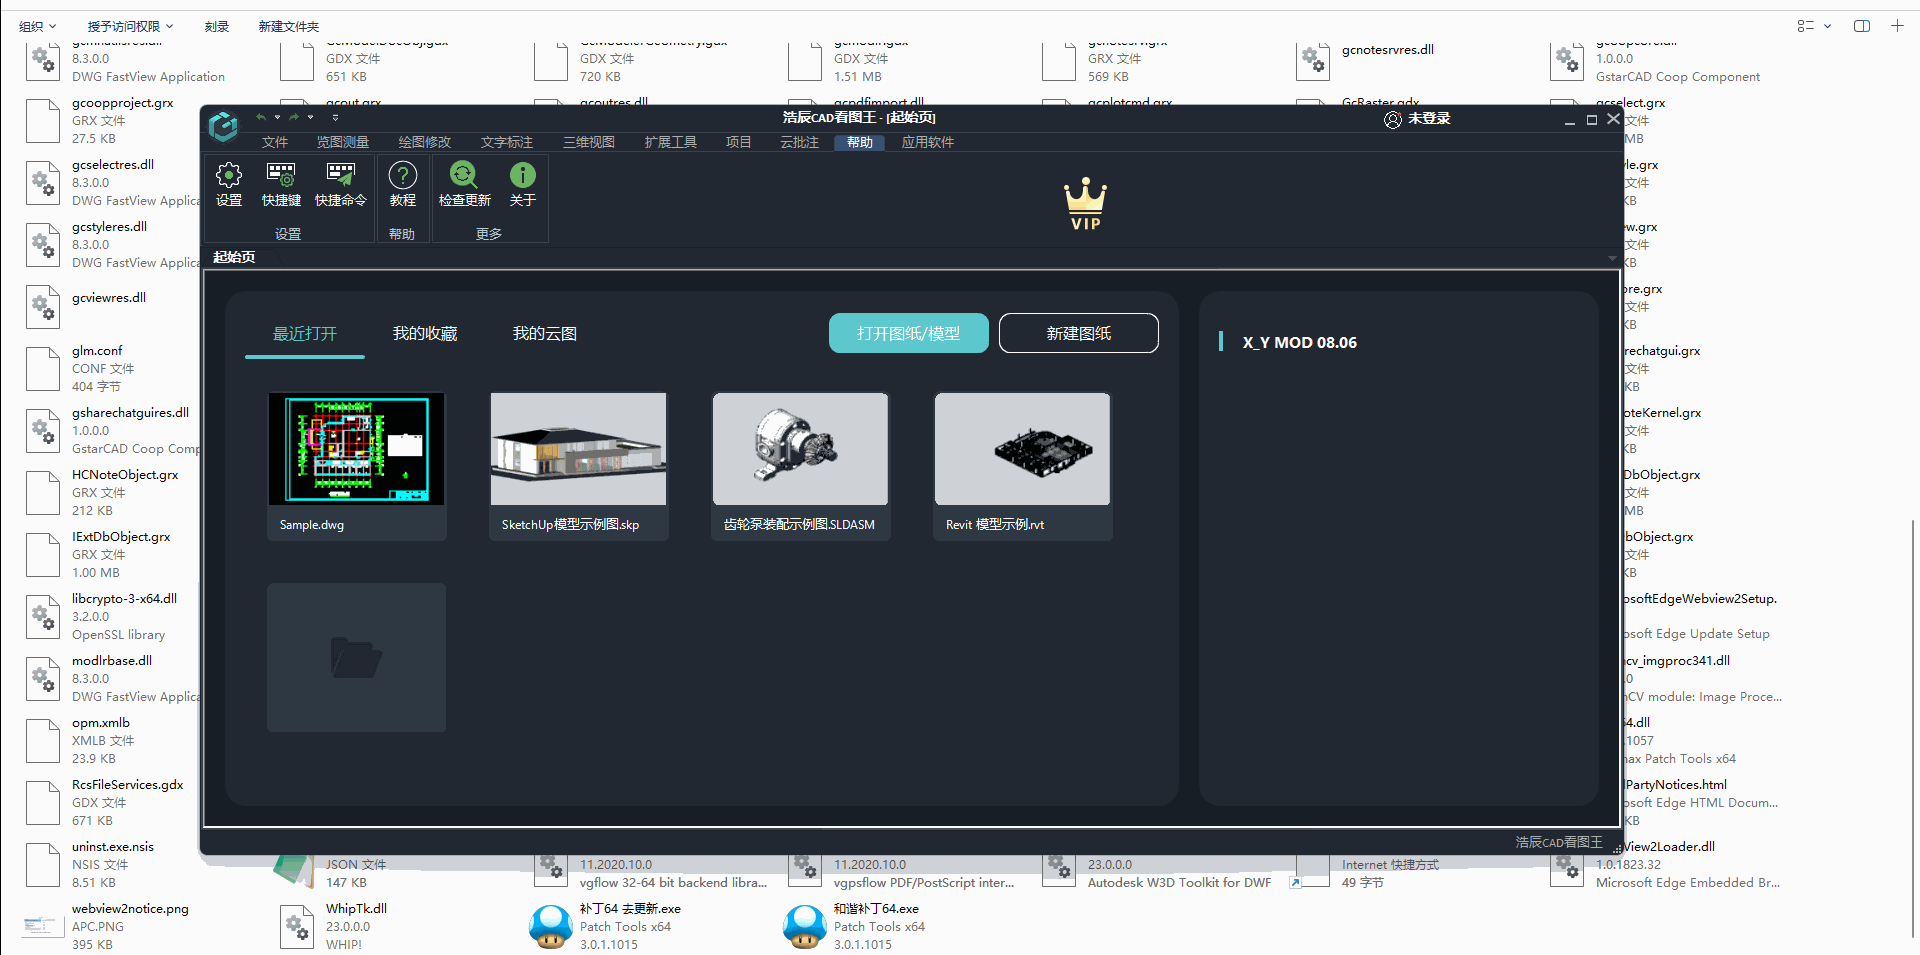This screenshot has height=955, width=1920.
Task: Select the 最近打开 recent files tab
Action: [305, 334]
